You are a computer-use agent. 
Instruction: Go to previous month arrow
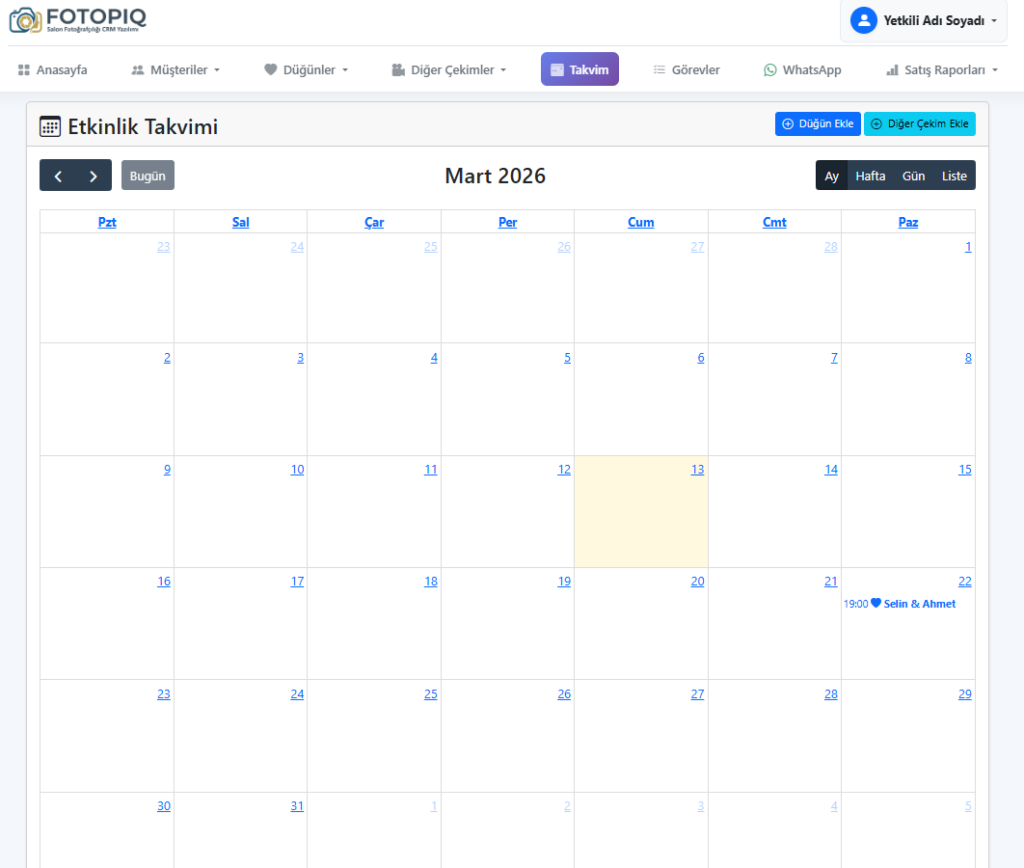(58, 176)
